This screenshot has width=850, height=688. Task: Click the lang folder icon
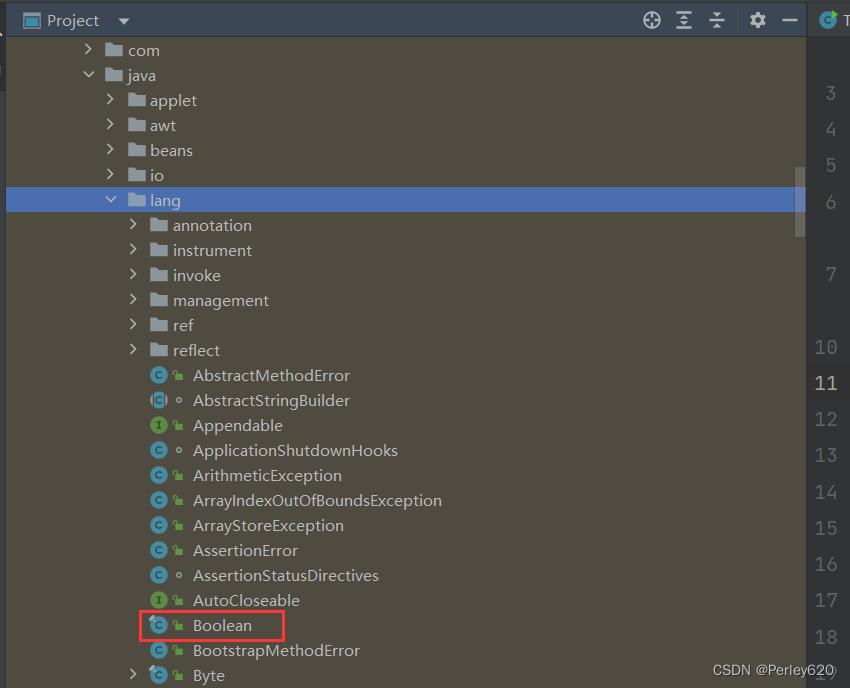tap(137, 200)
